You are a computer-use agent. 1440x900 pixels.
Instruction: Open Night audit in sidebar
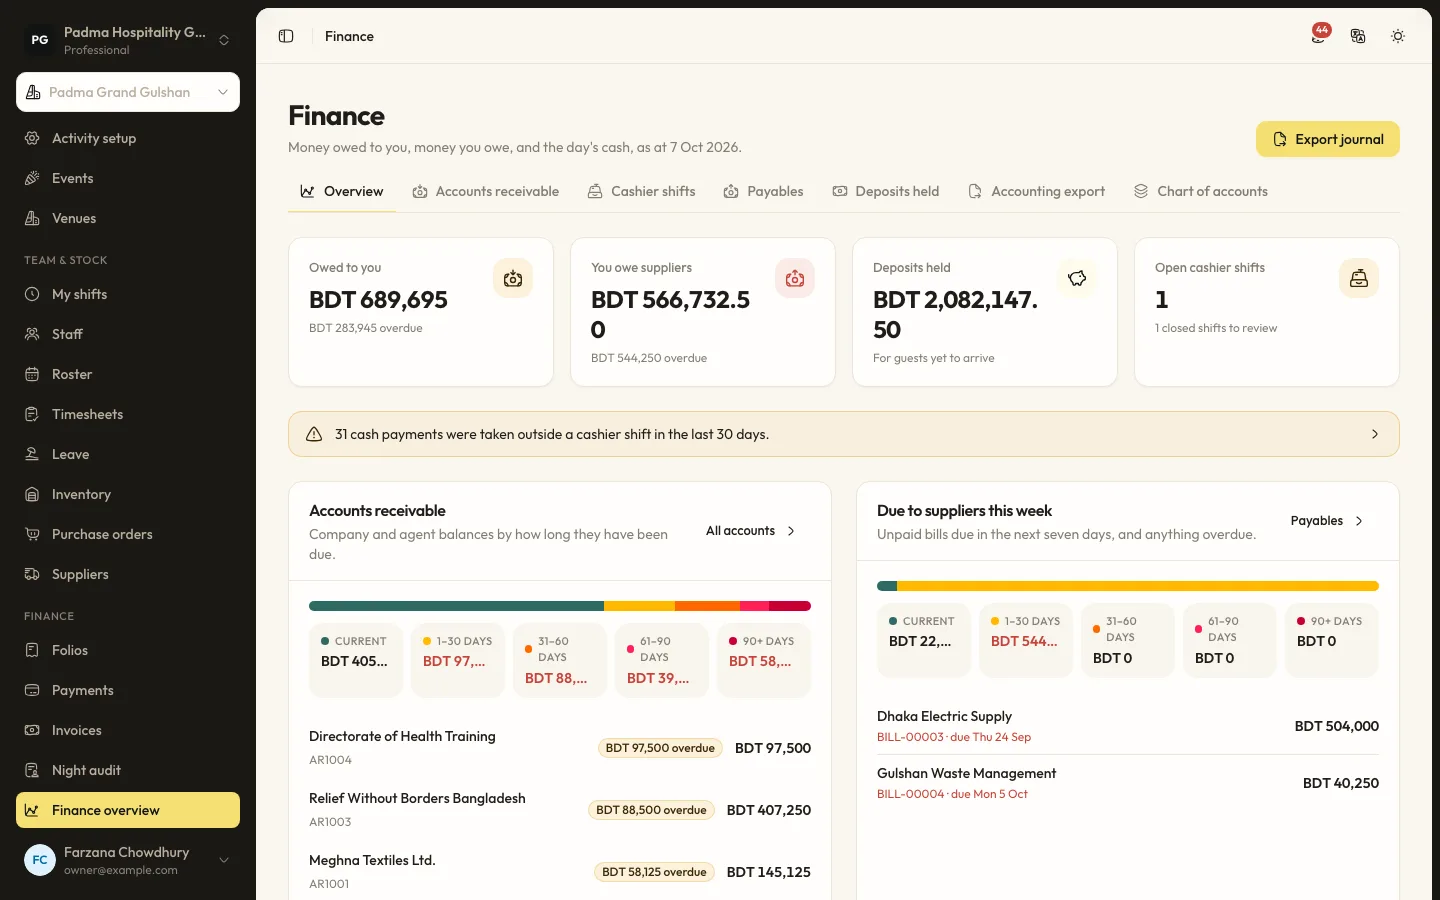pos(128,770)
